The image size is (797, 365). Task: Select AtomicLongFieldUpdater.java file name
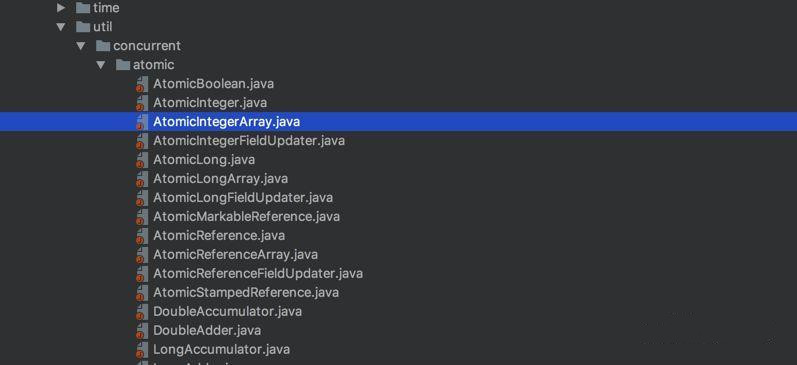pyautogui.click(x=243, y=197)
